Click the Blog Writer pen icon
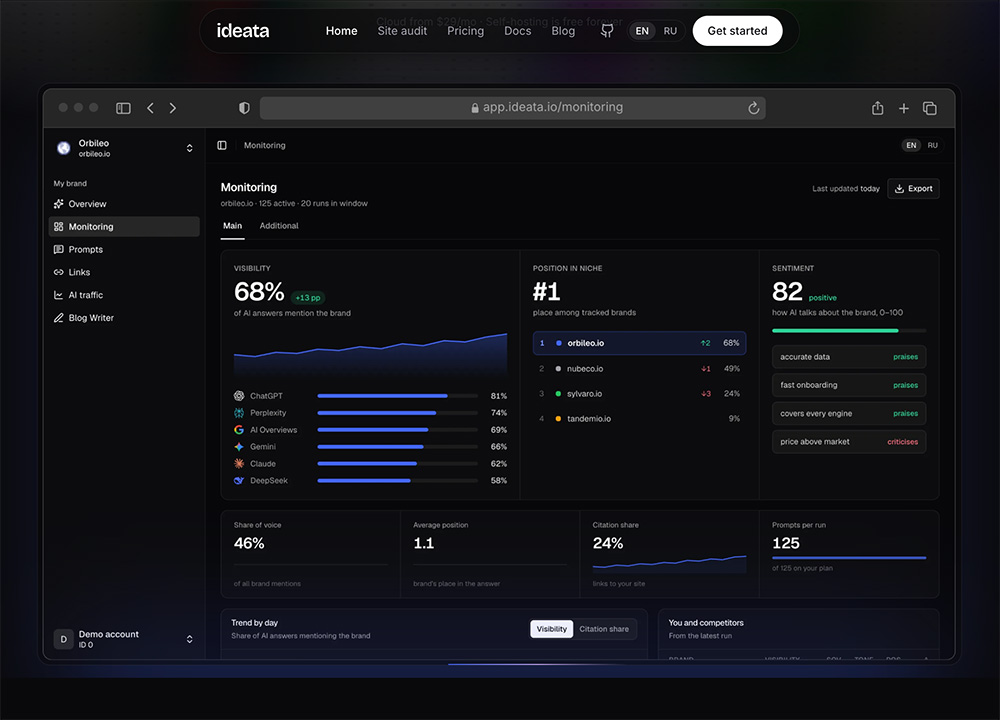 [59, 318]
